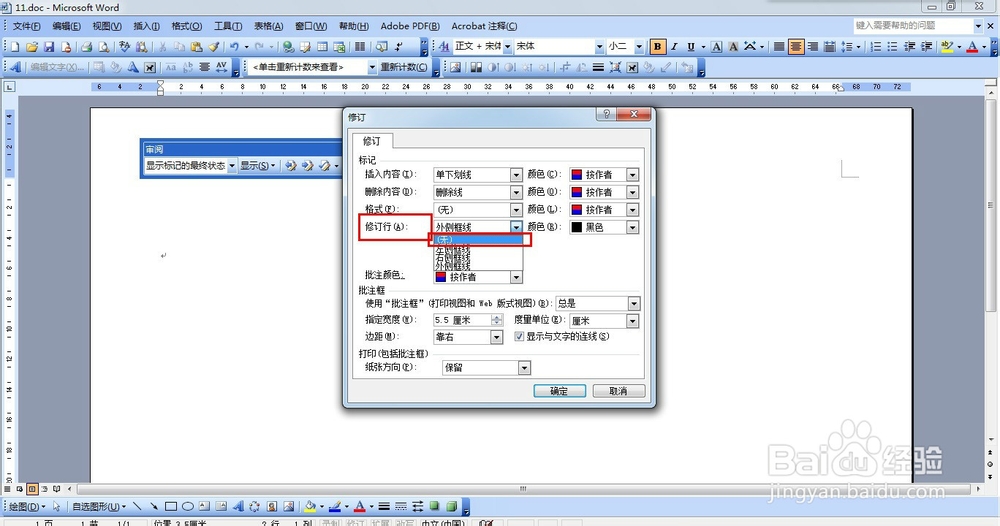Viewport: 1000px width, 526px height.
Task: Toggle center alignment button
Action: pyautogui.click(x=796, y=47)
